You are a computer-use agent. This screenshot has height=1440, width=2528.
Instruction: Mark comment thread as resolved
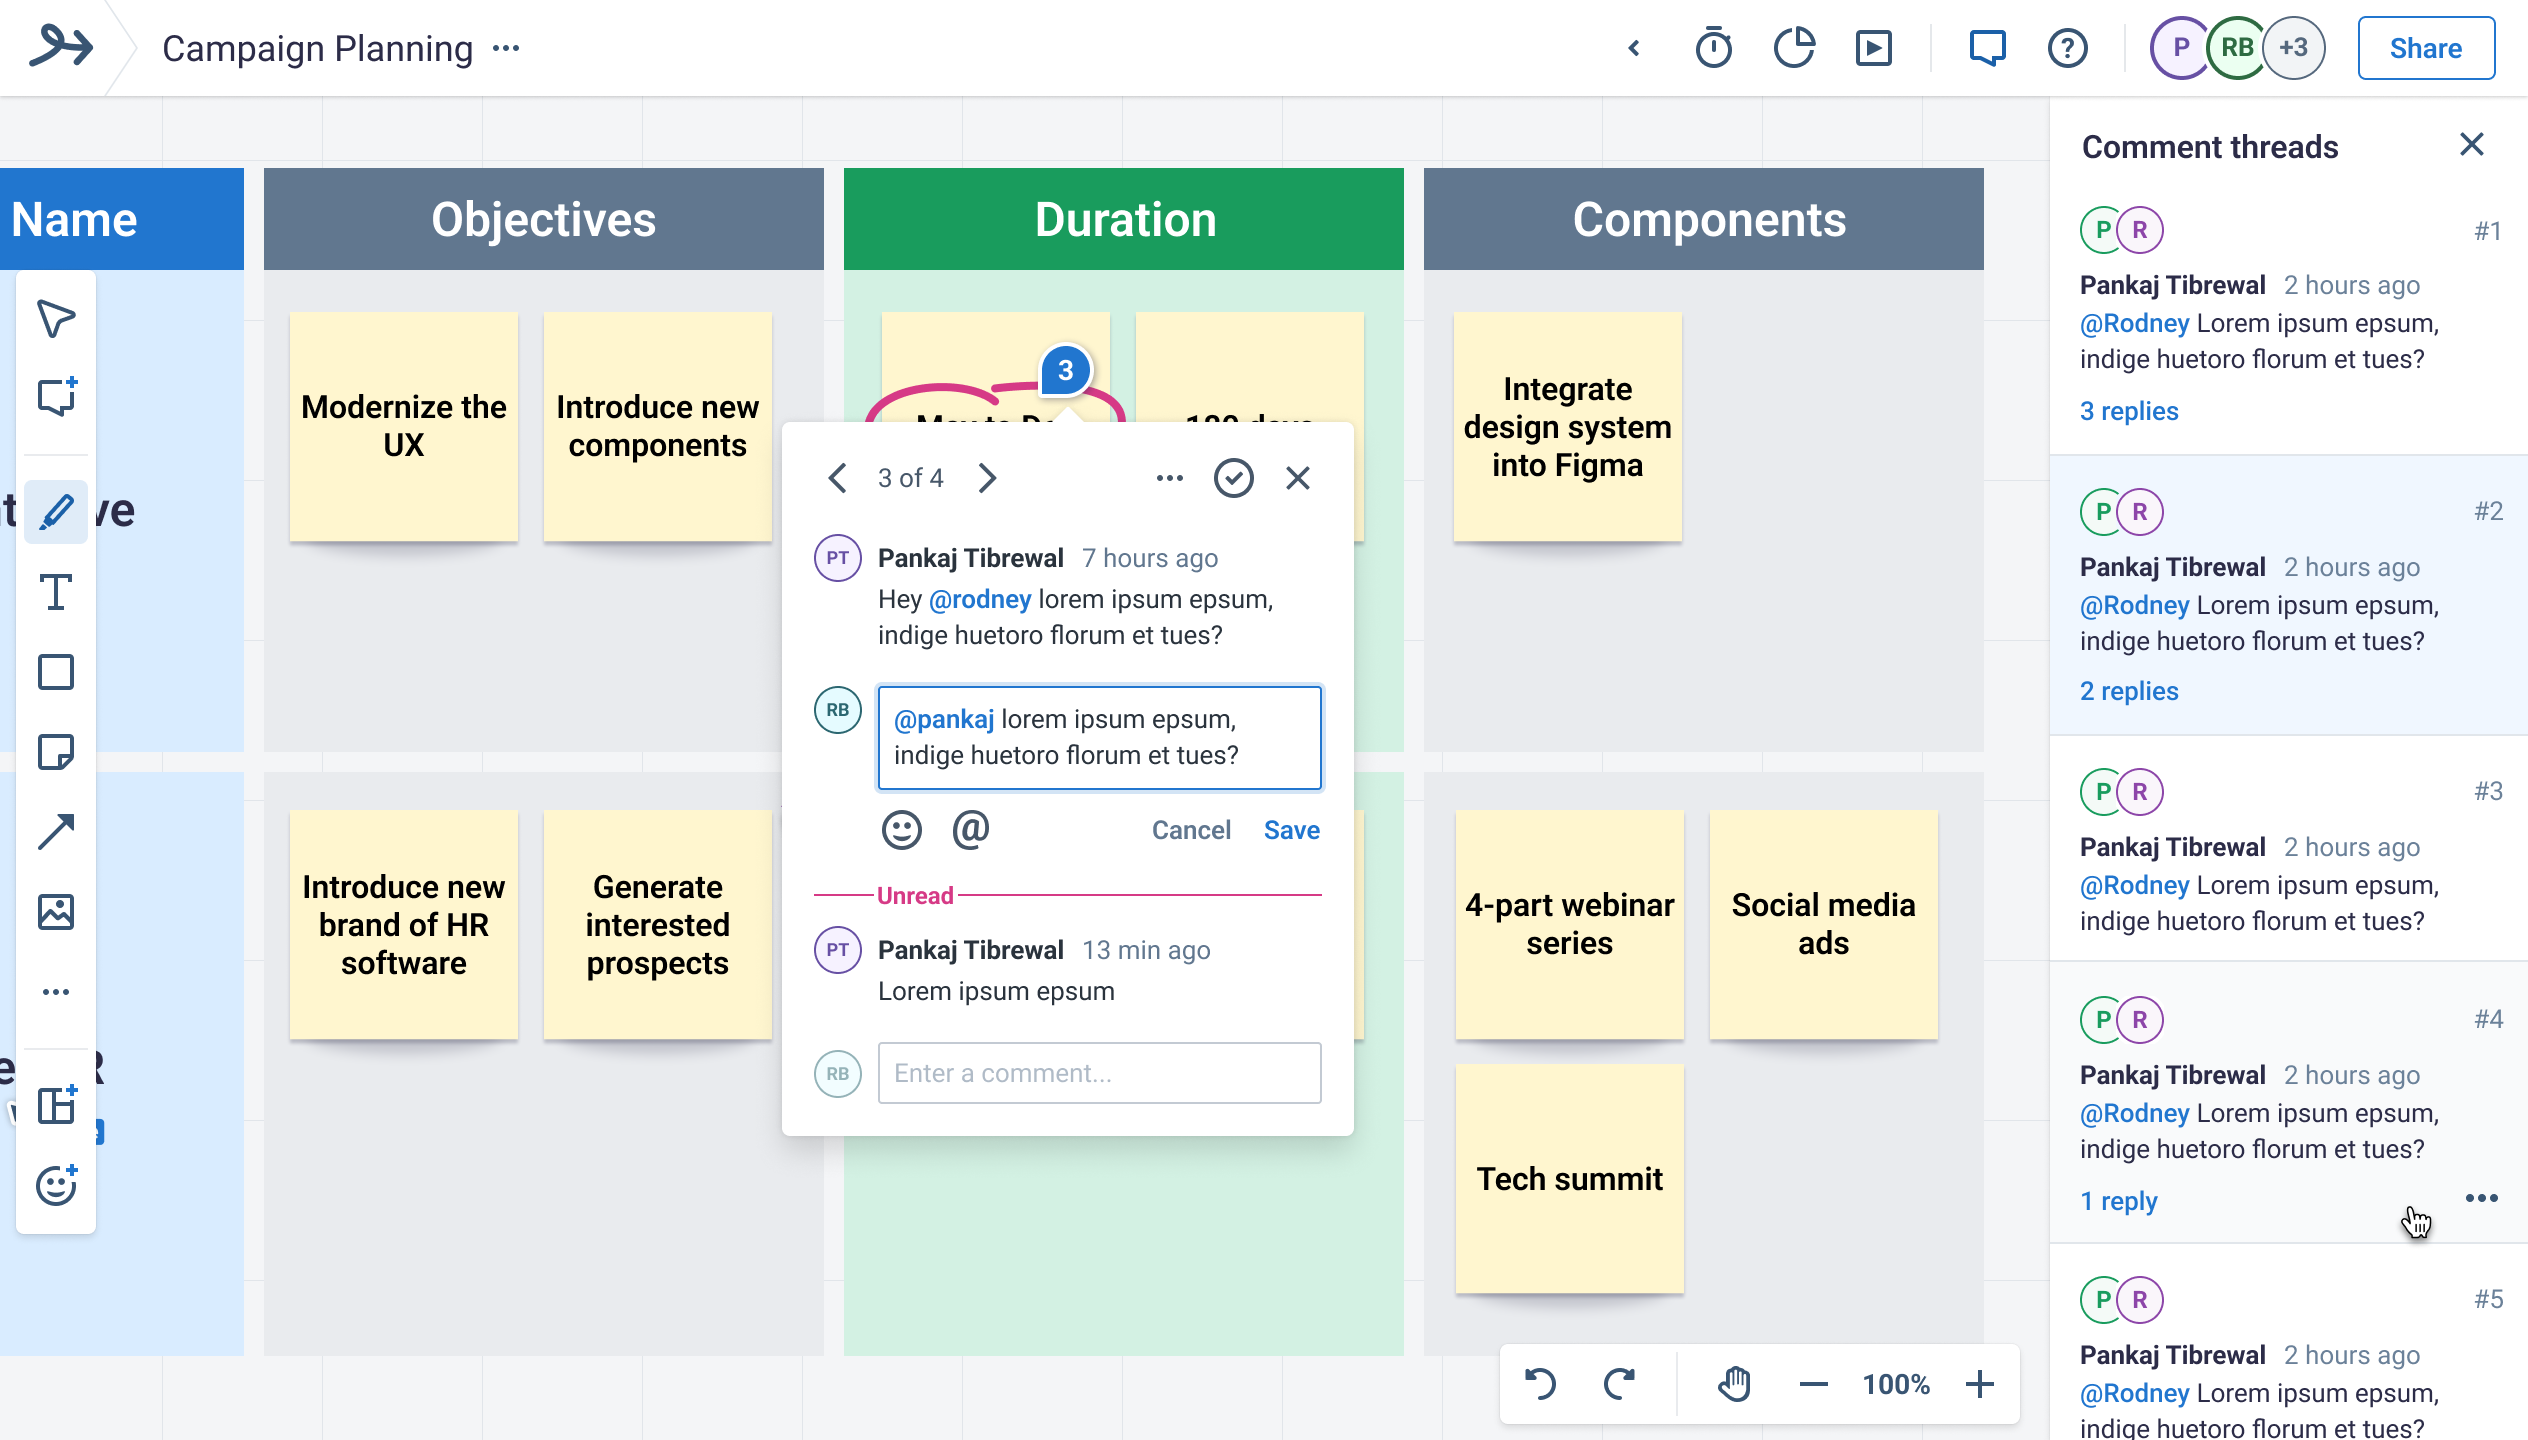point(1233,478)
